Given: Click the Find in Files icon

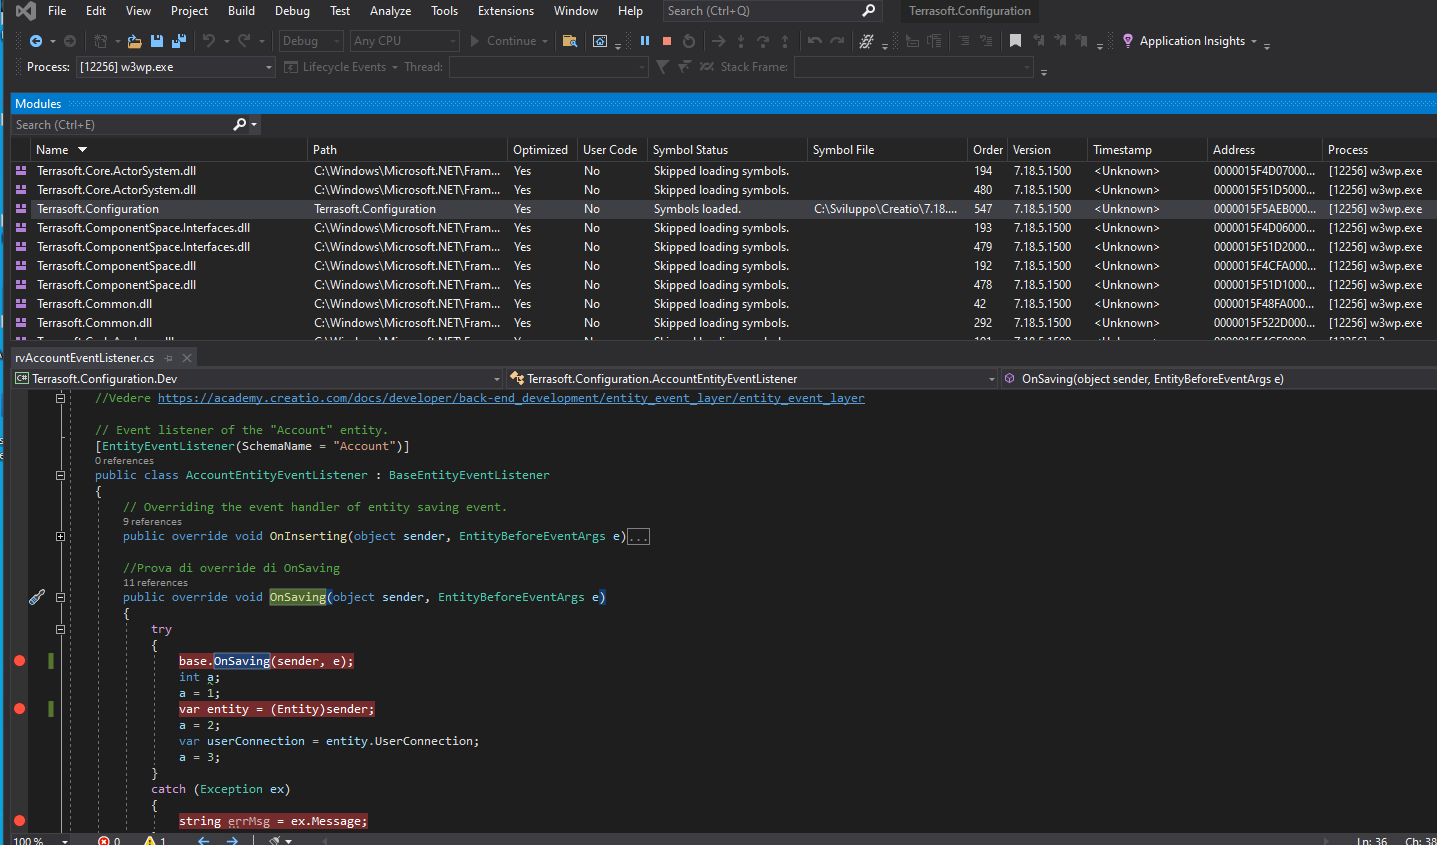Looking at the screenshot, I should tap(569, 41).
